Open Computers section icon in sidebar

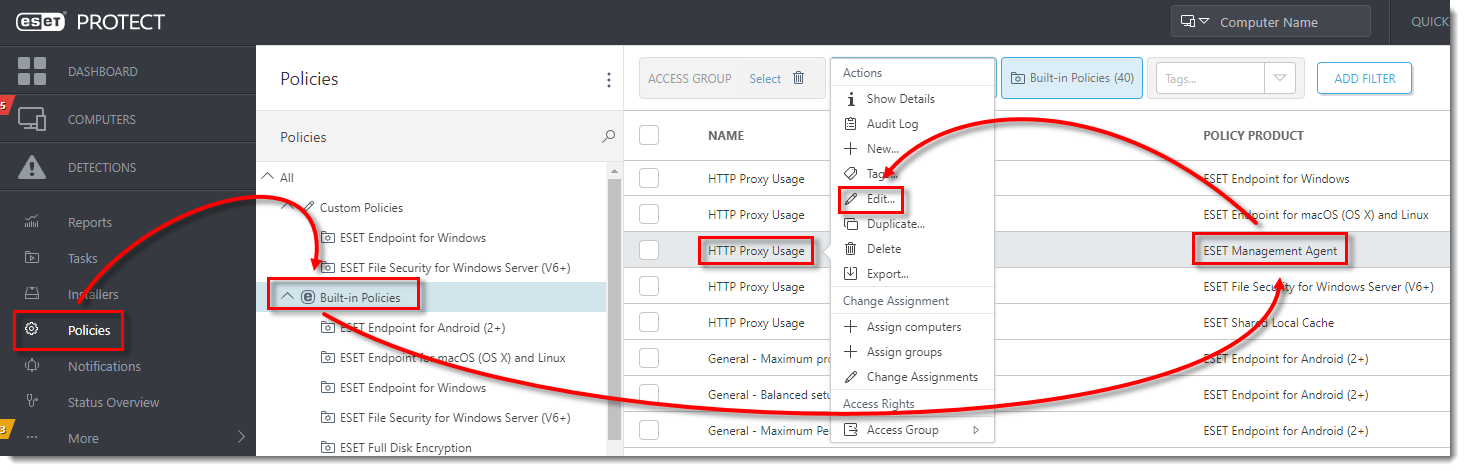tap(32, 120)
